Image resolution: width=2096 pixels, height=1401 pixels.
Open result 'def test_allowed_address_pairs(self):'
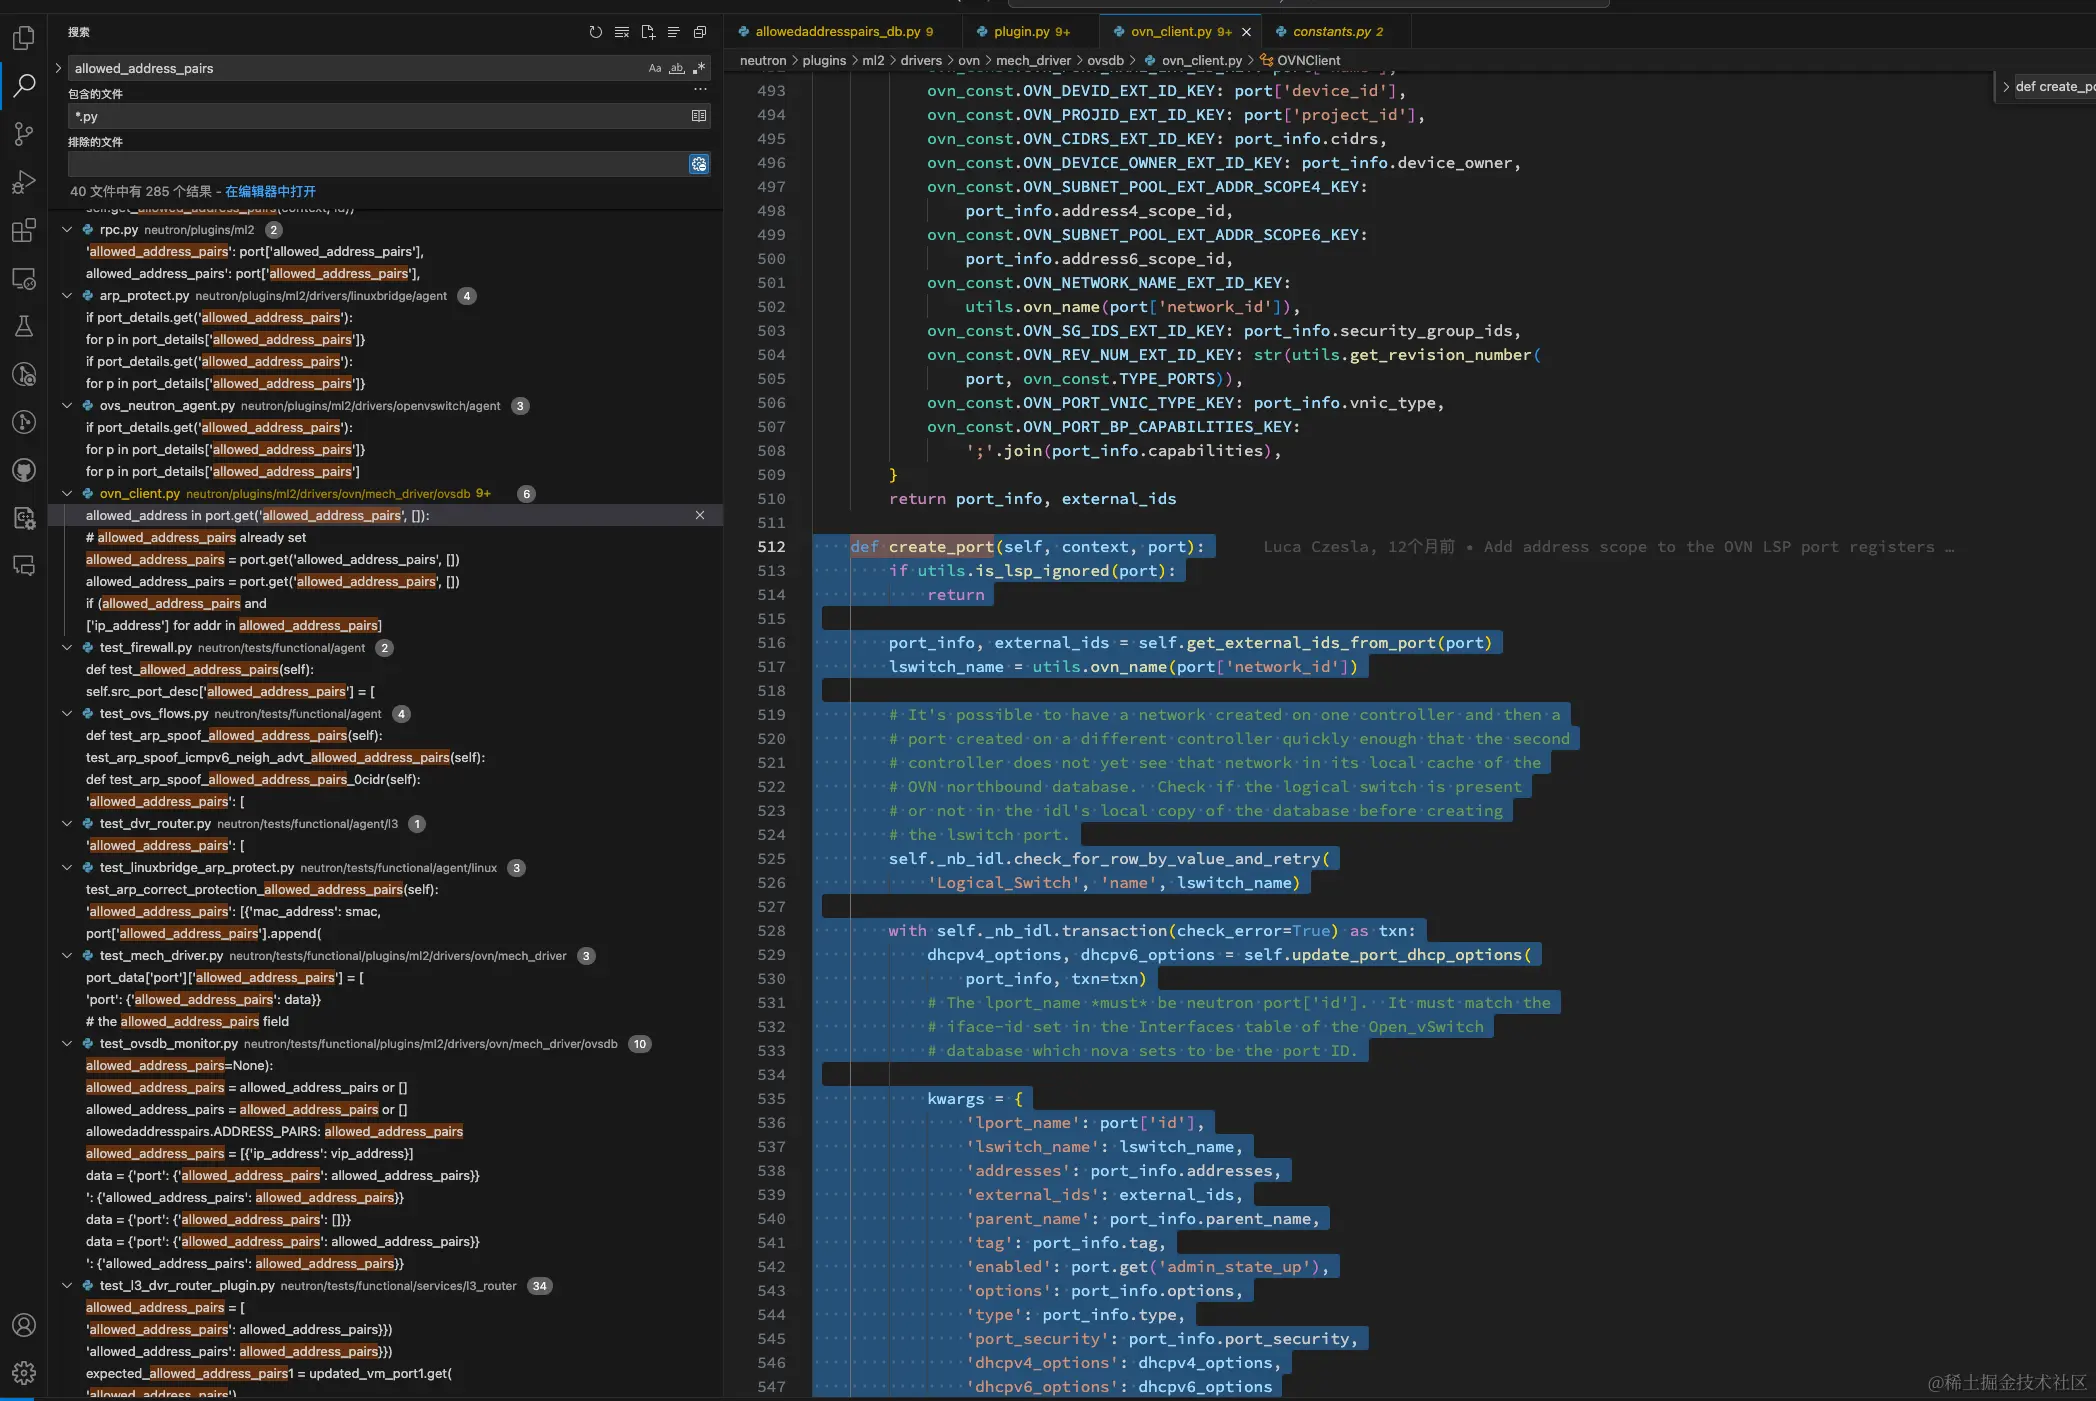click(199, 670)
